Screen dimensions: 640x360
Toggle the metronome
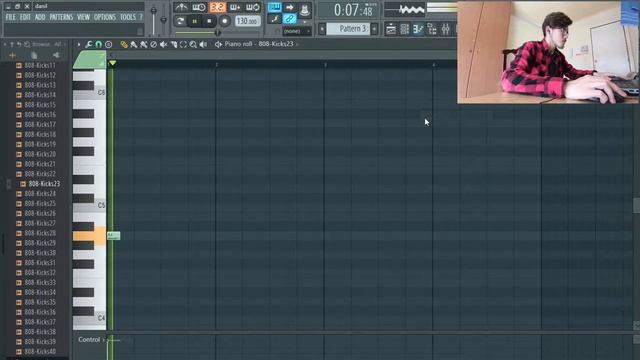(x=181, y=7)
